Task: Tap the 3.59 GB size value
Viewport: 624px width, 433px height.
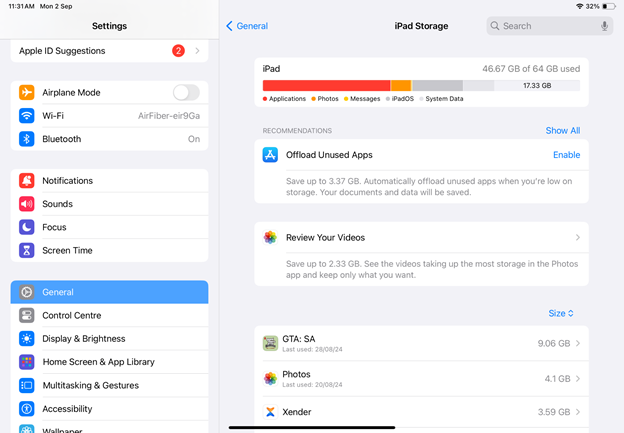Action: click(x=554, y=412)
